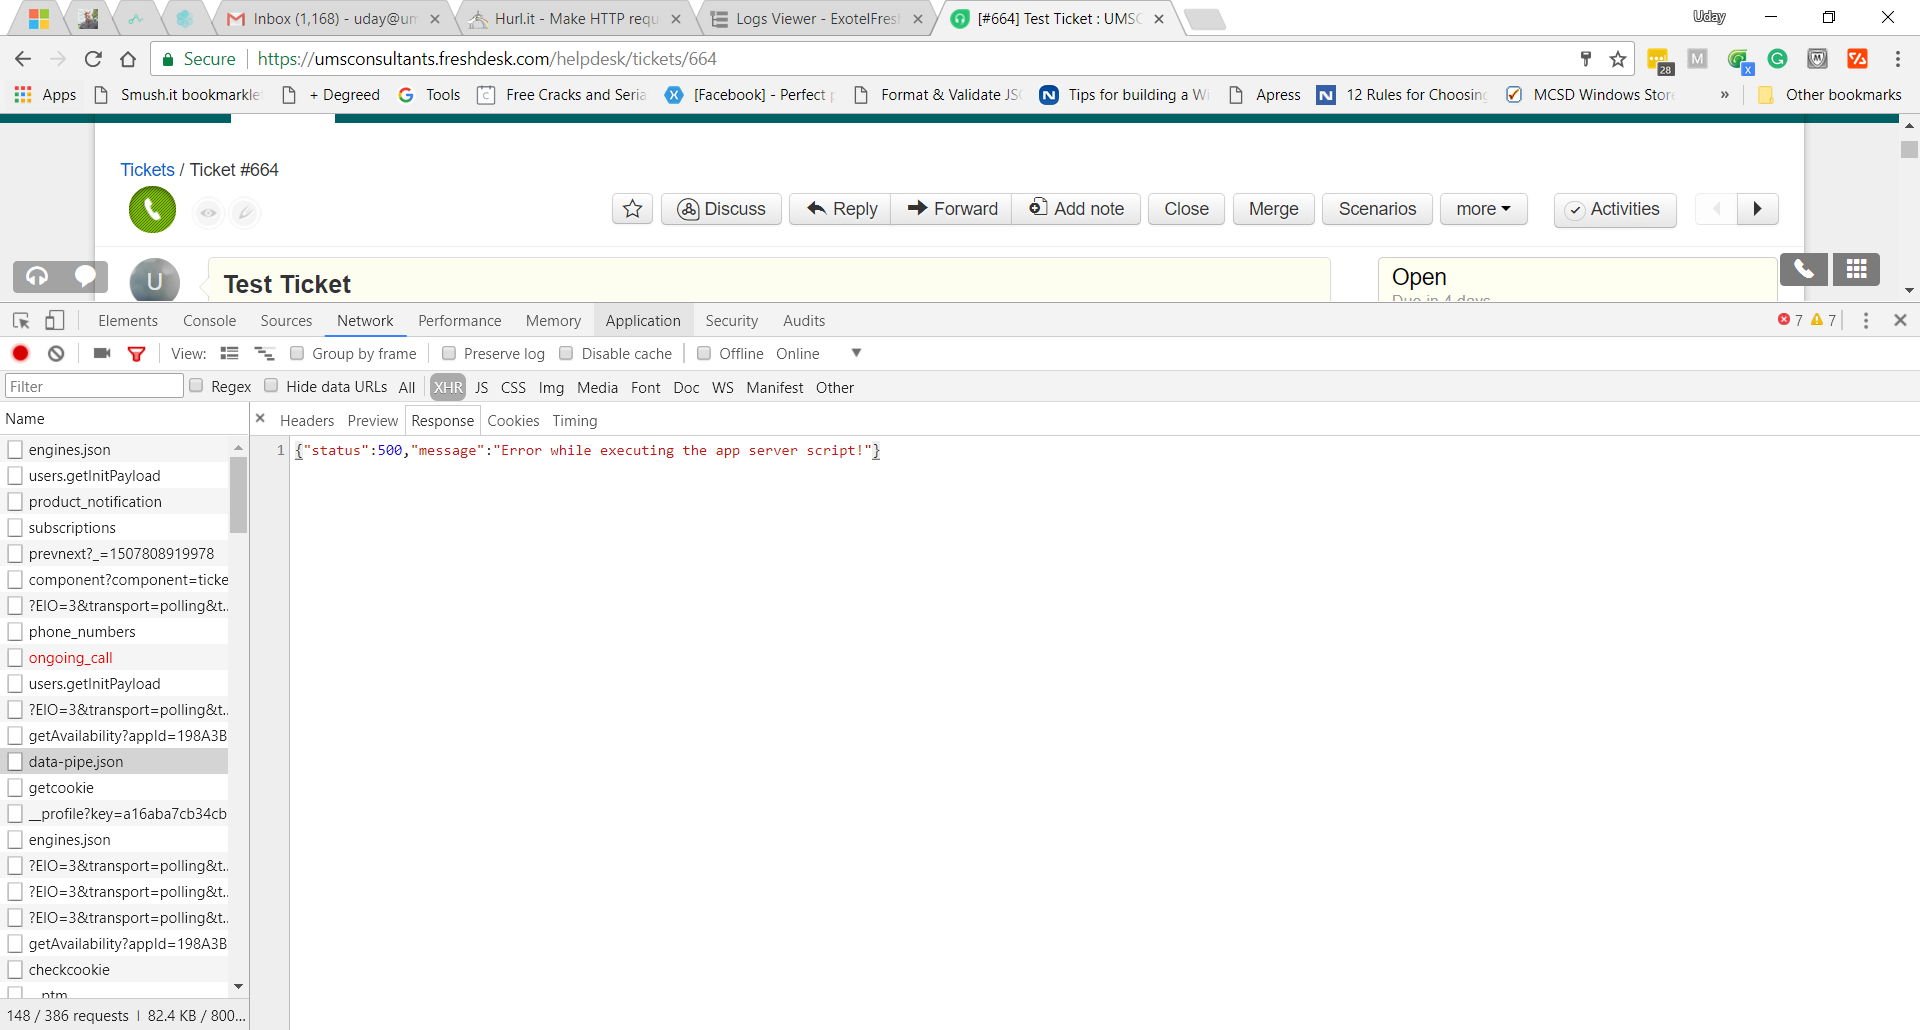Open the Other bookmarks folder
1920x1030 pixels.
coord(1830,94)
